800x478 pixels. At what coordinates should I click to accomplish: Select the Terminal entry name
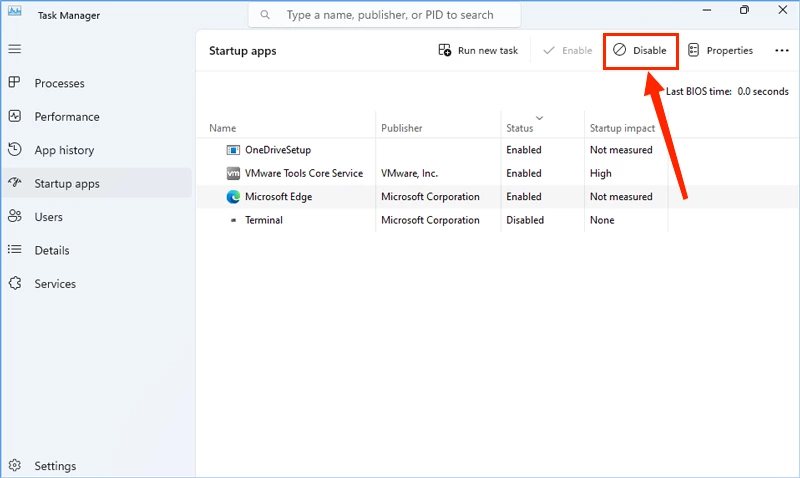tap(263, 220)
